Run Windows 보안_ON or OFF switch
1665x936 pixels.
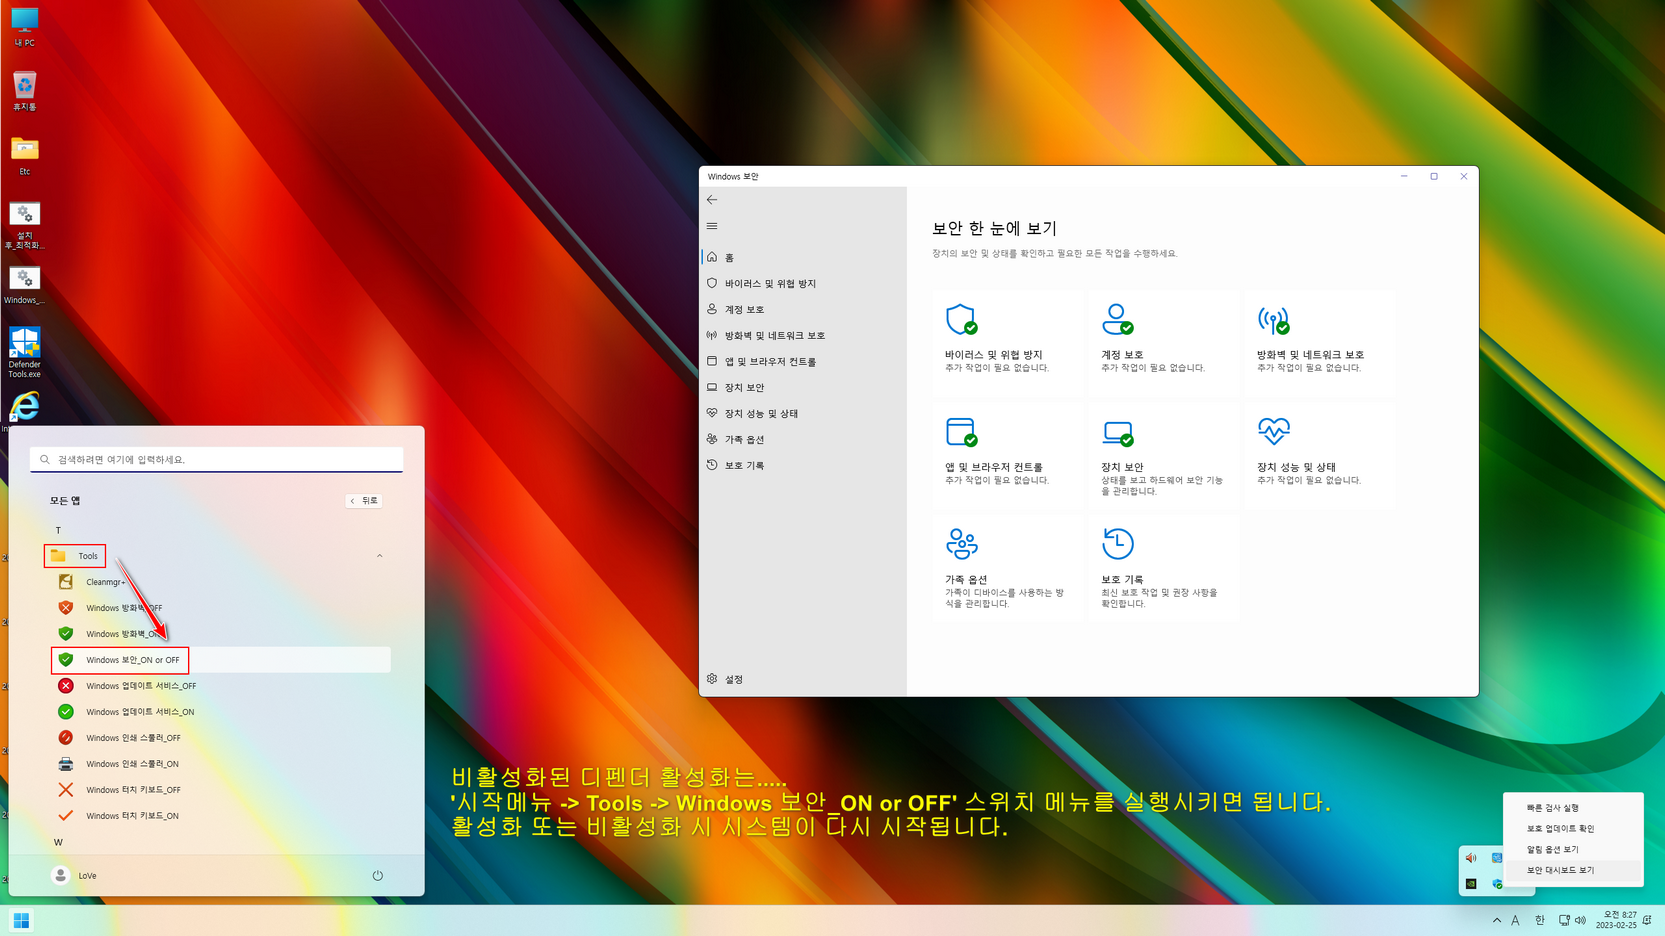coord(220,660)
